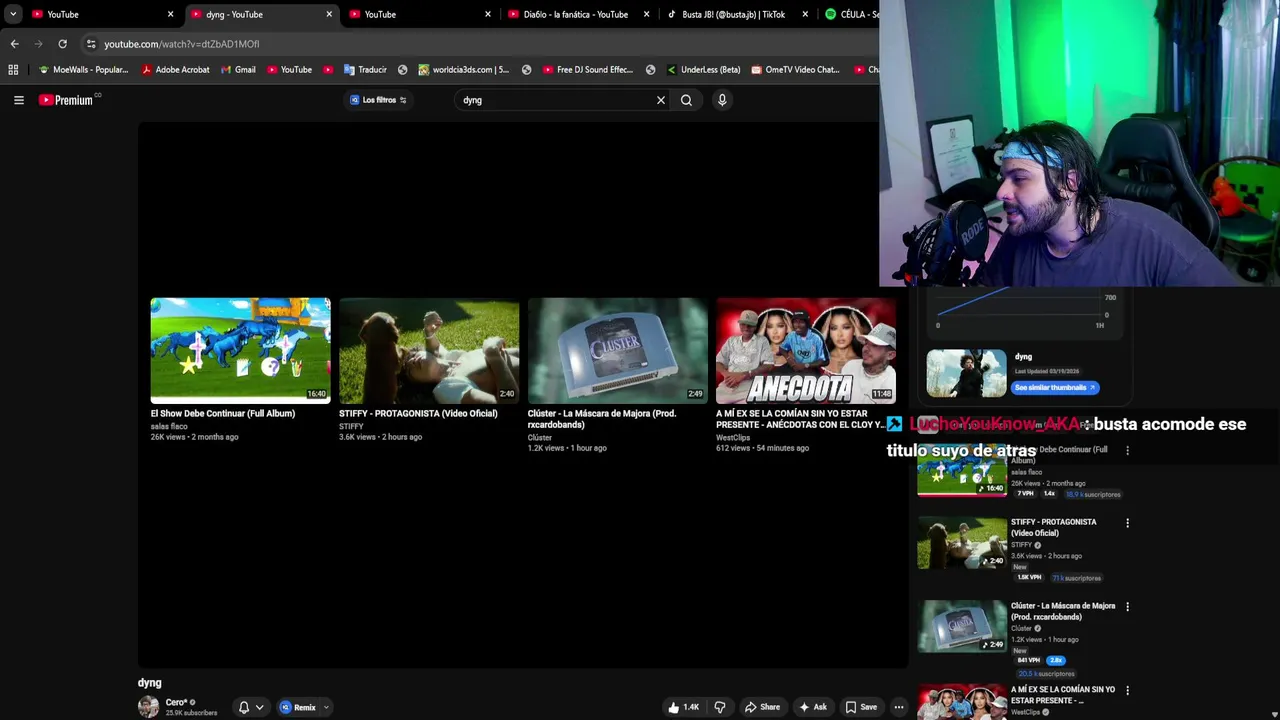The image size is (1280, 720).
Task: Play STIFFY - PROTAGONISTA end-screen thumbnail
Action: [429, 350]
